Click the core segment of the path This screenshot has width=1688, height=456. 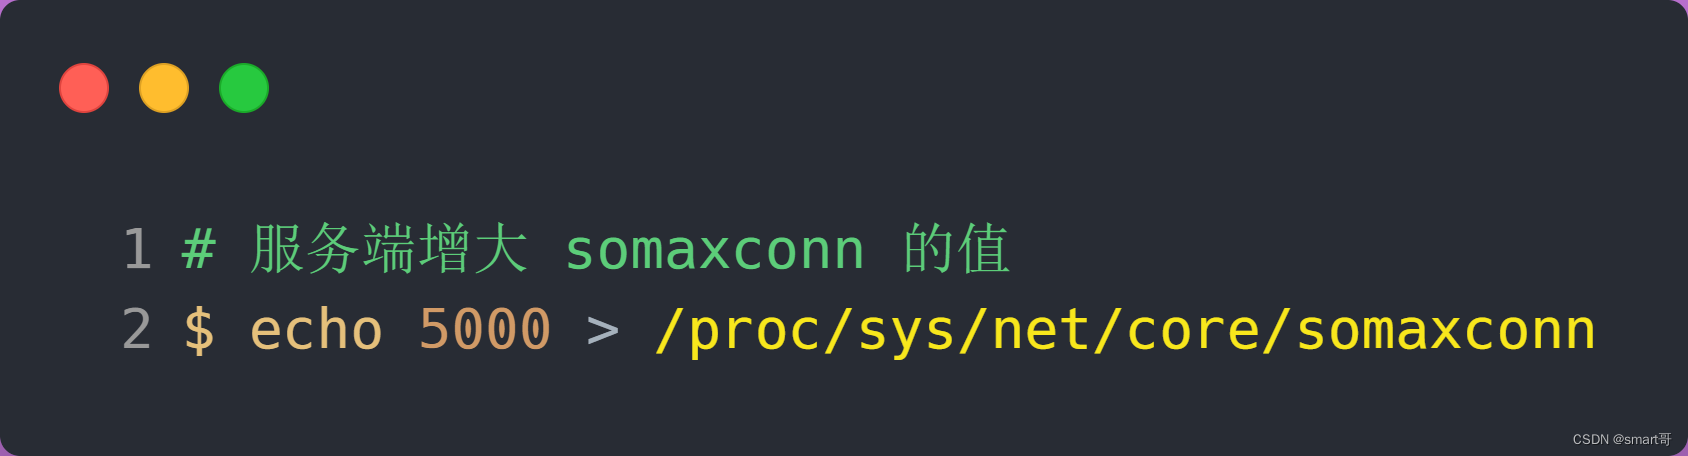(1193, 331)
